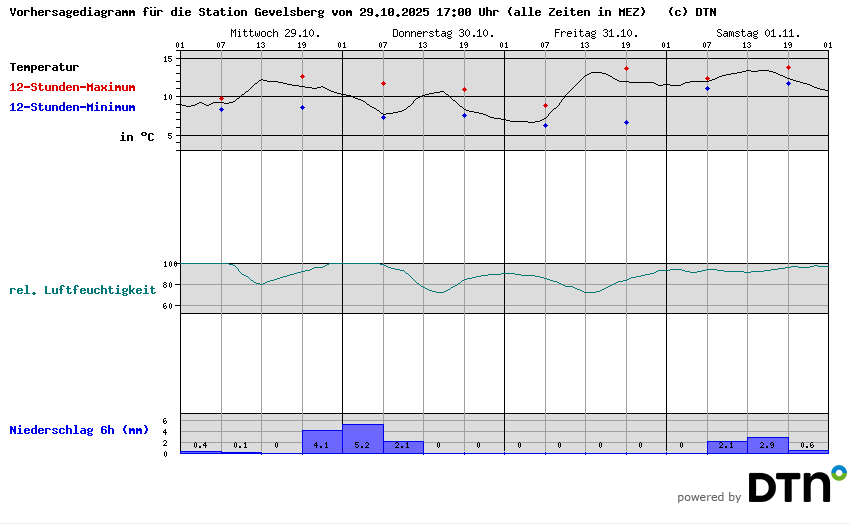This screenshot has width=850, height=524.
Task: Click the 0.1 mm precipitation value
Action: [x=240, y=445]
